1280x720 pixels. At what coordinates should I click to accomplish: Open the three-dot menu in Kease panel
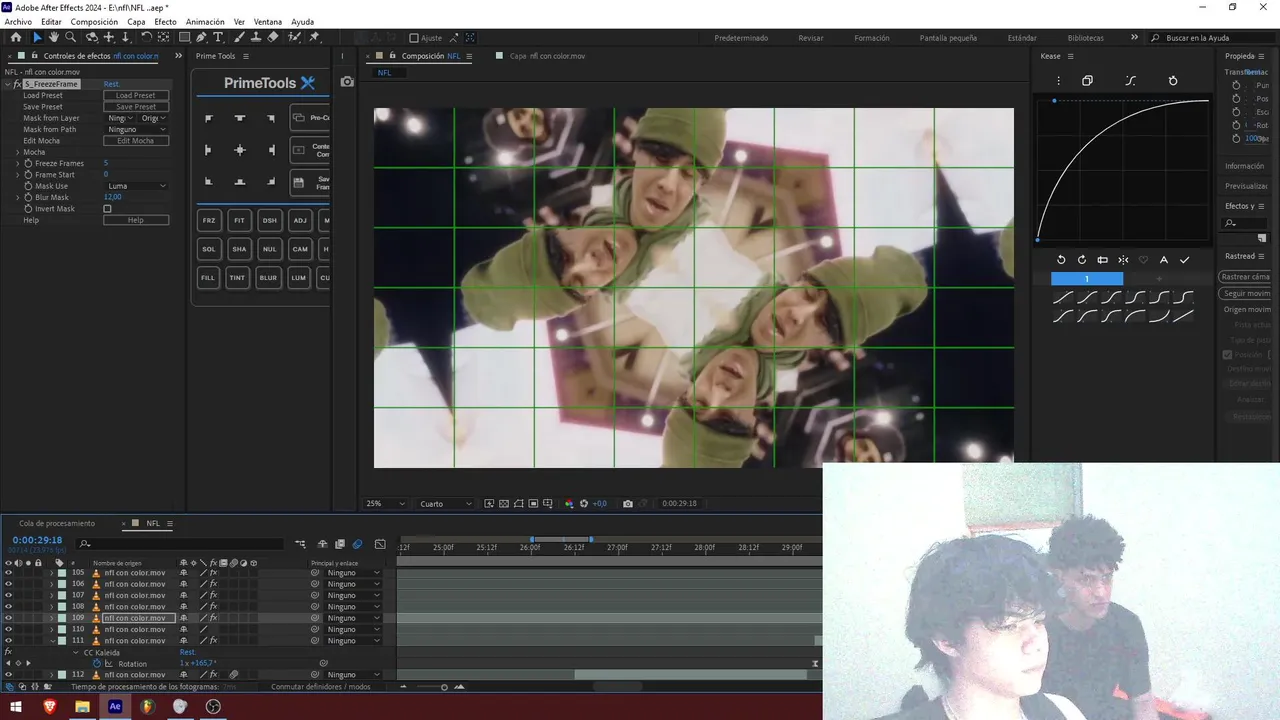click(x=1058, y=81)
